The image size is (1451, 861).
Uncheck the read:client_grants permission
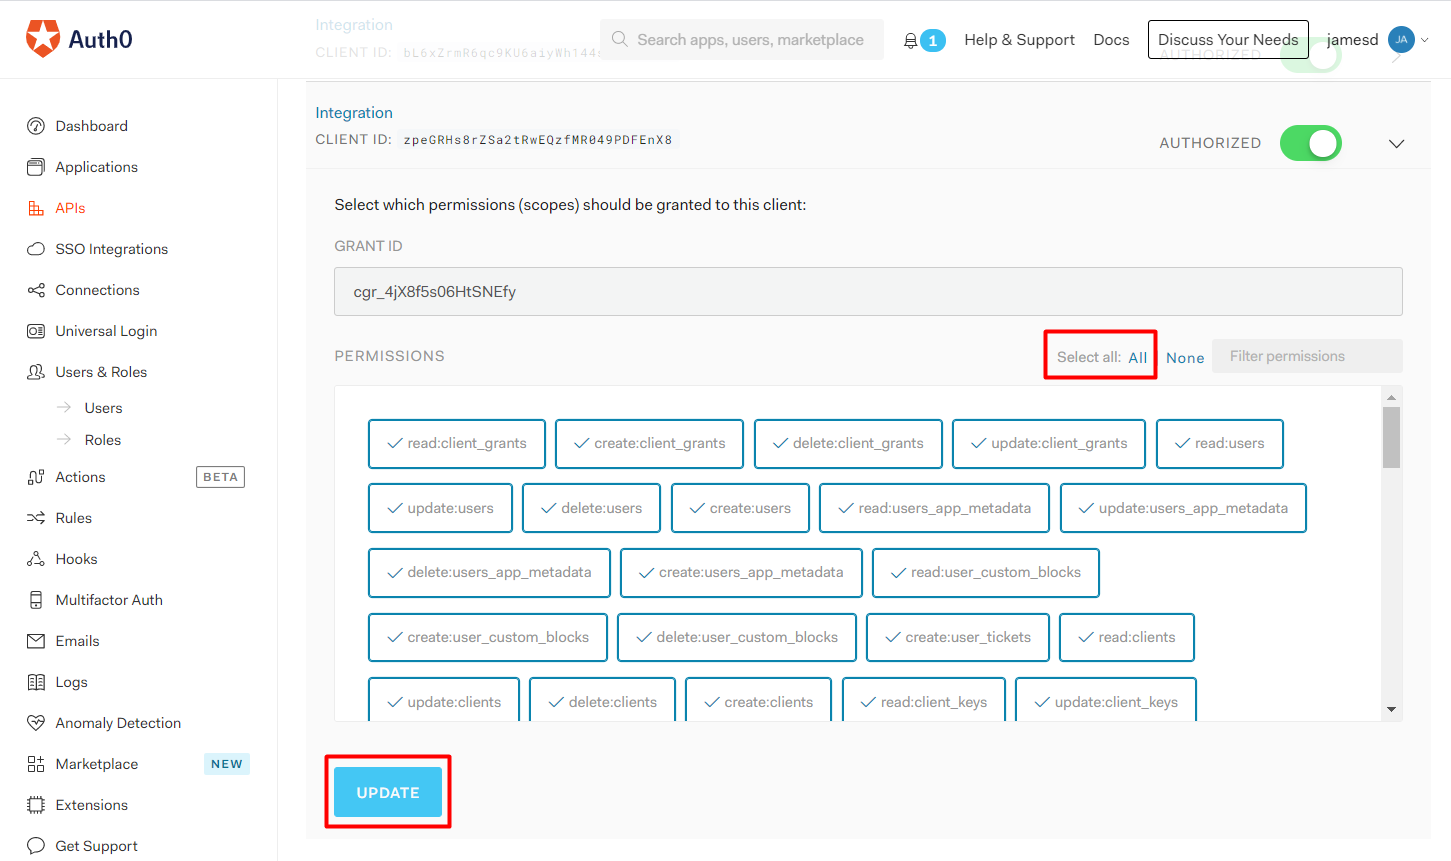point(457,444)
